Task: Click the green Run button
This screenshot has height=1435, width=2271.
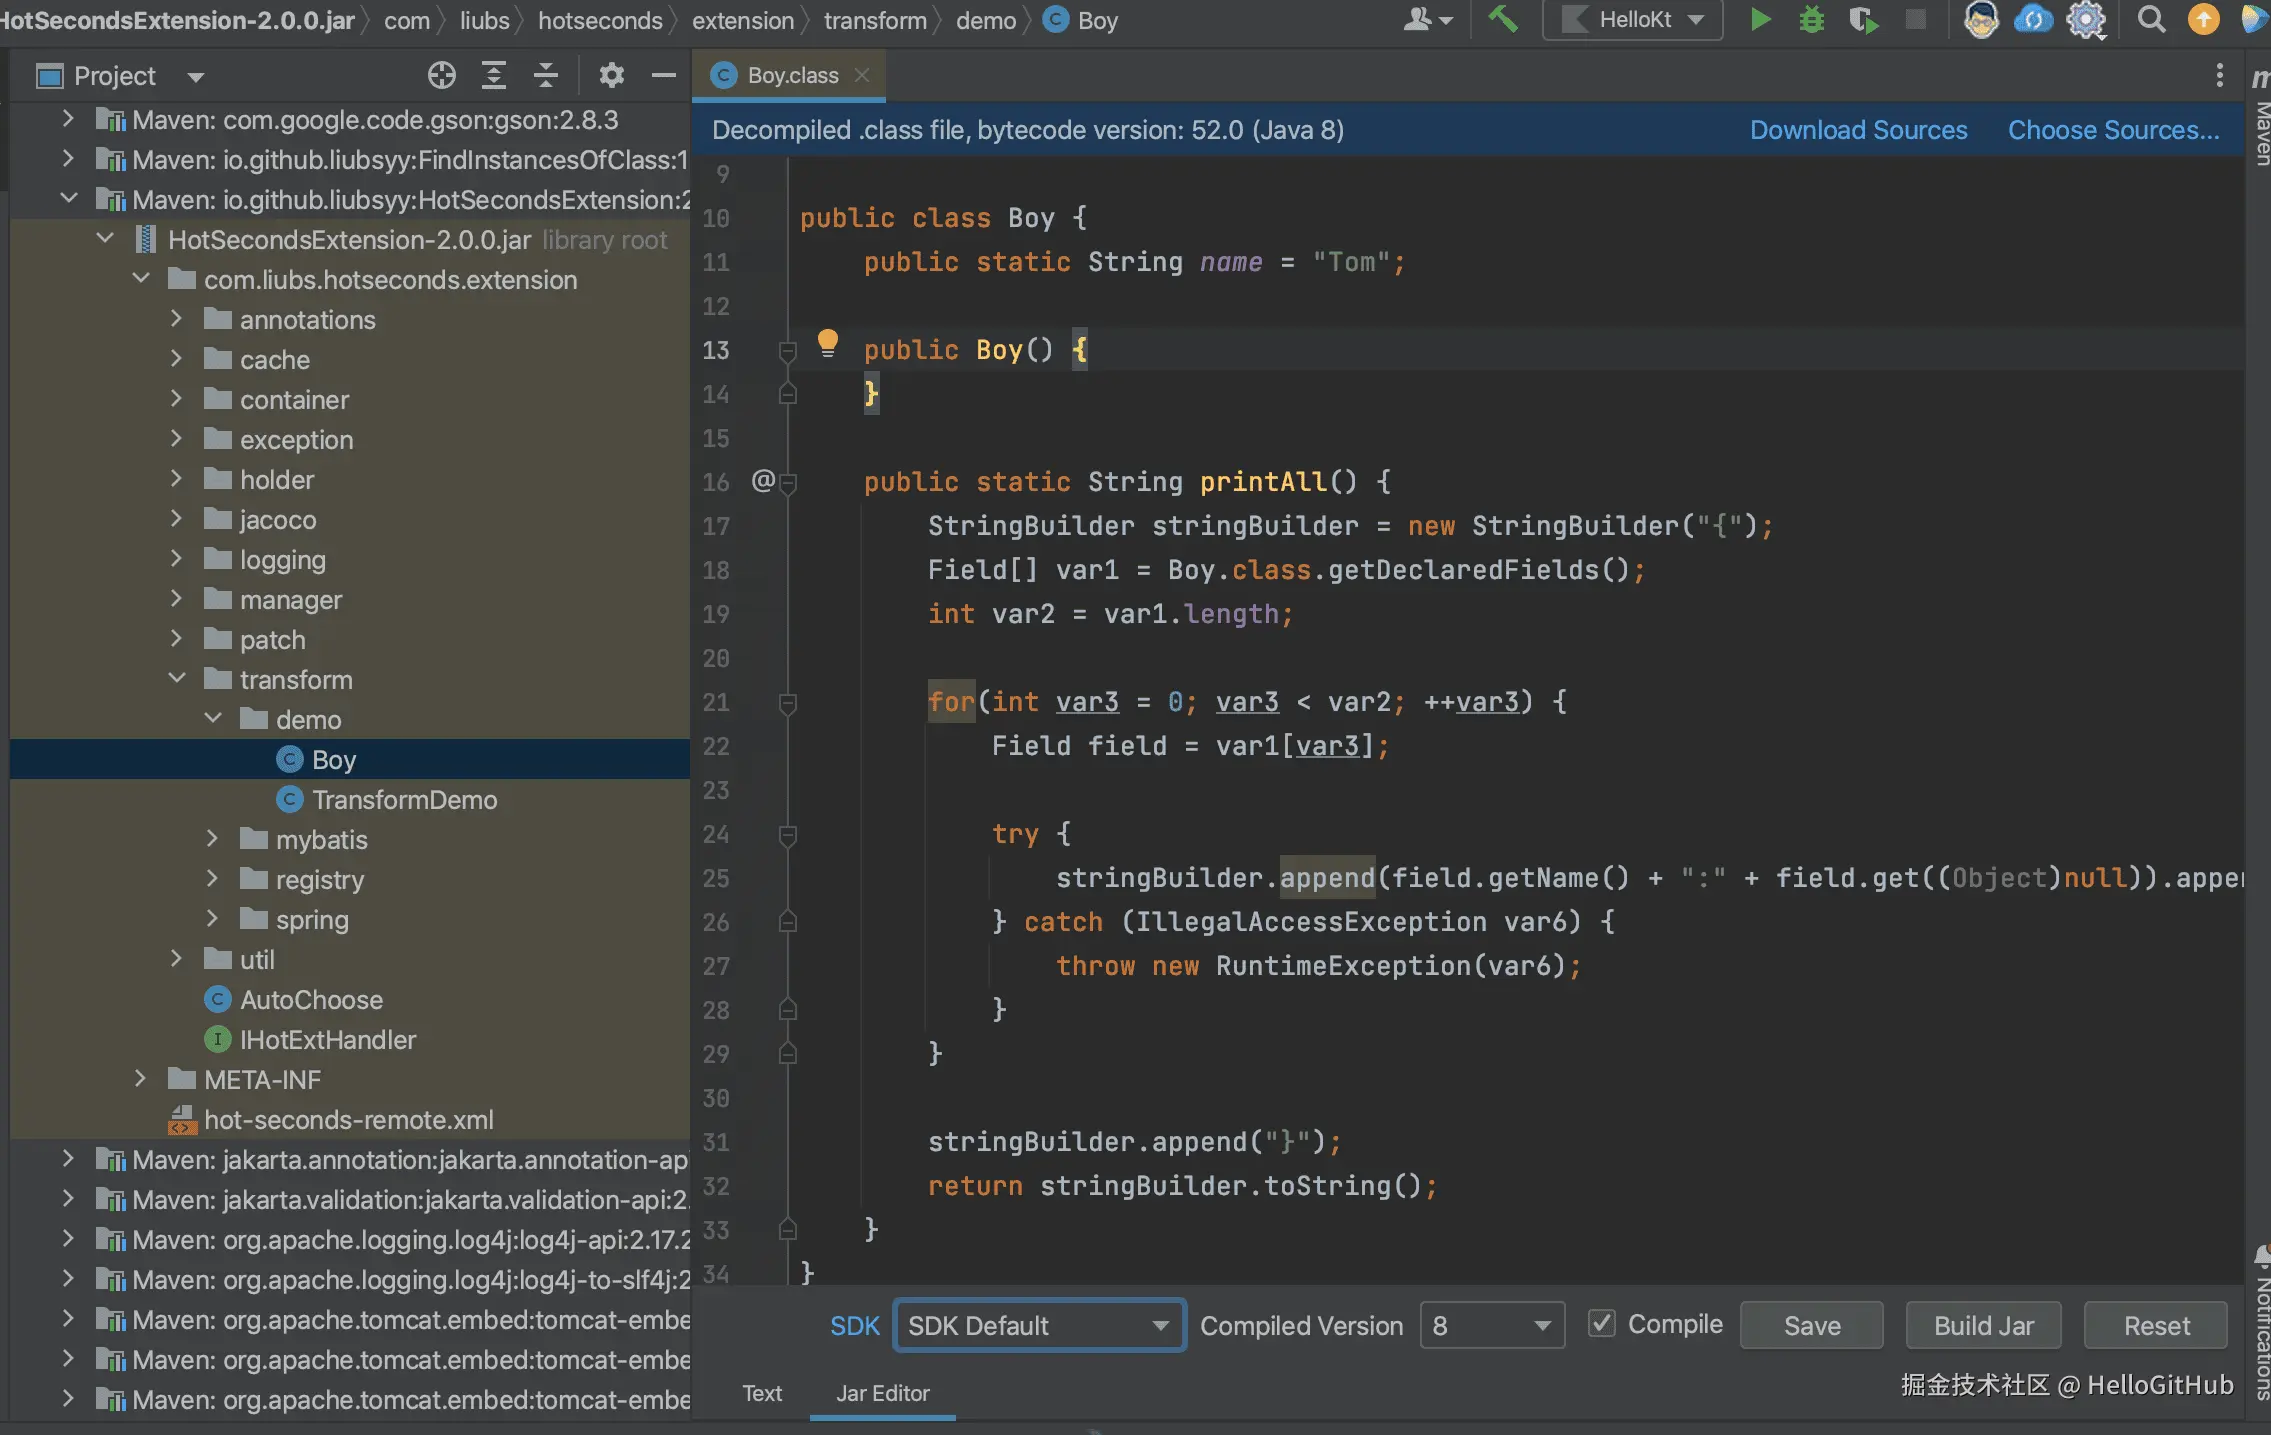Action: [x=1761, y=20]
